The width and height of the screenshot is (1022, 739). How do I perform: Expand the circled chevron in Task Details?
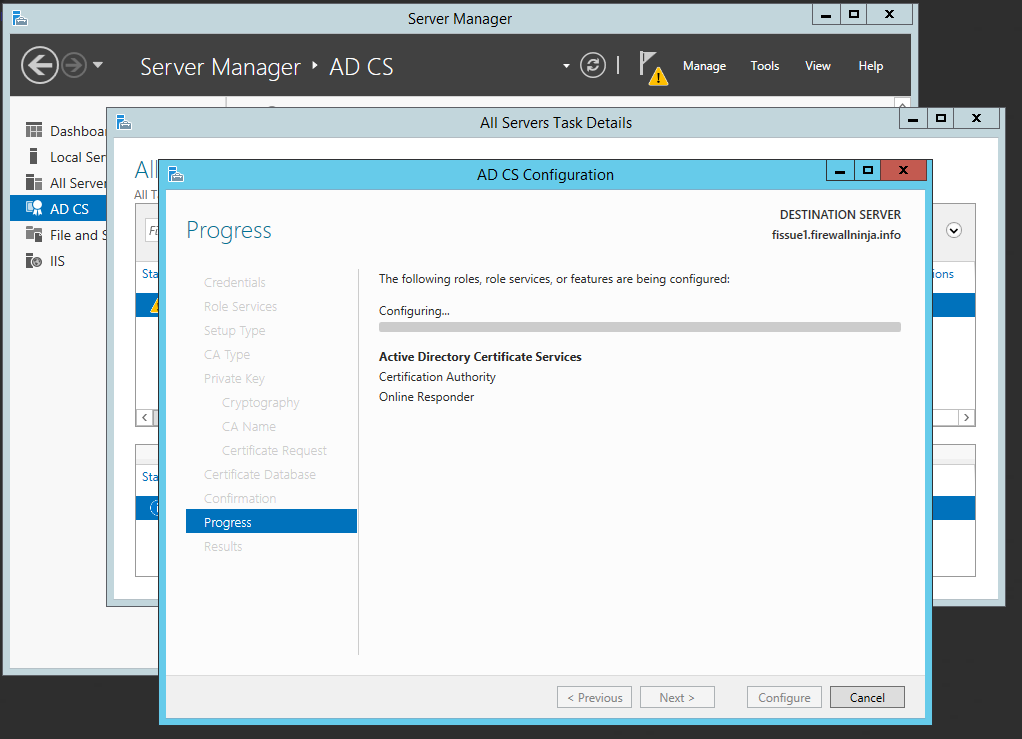pos(954,230)
